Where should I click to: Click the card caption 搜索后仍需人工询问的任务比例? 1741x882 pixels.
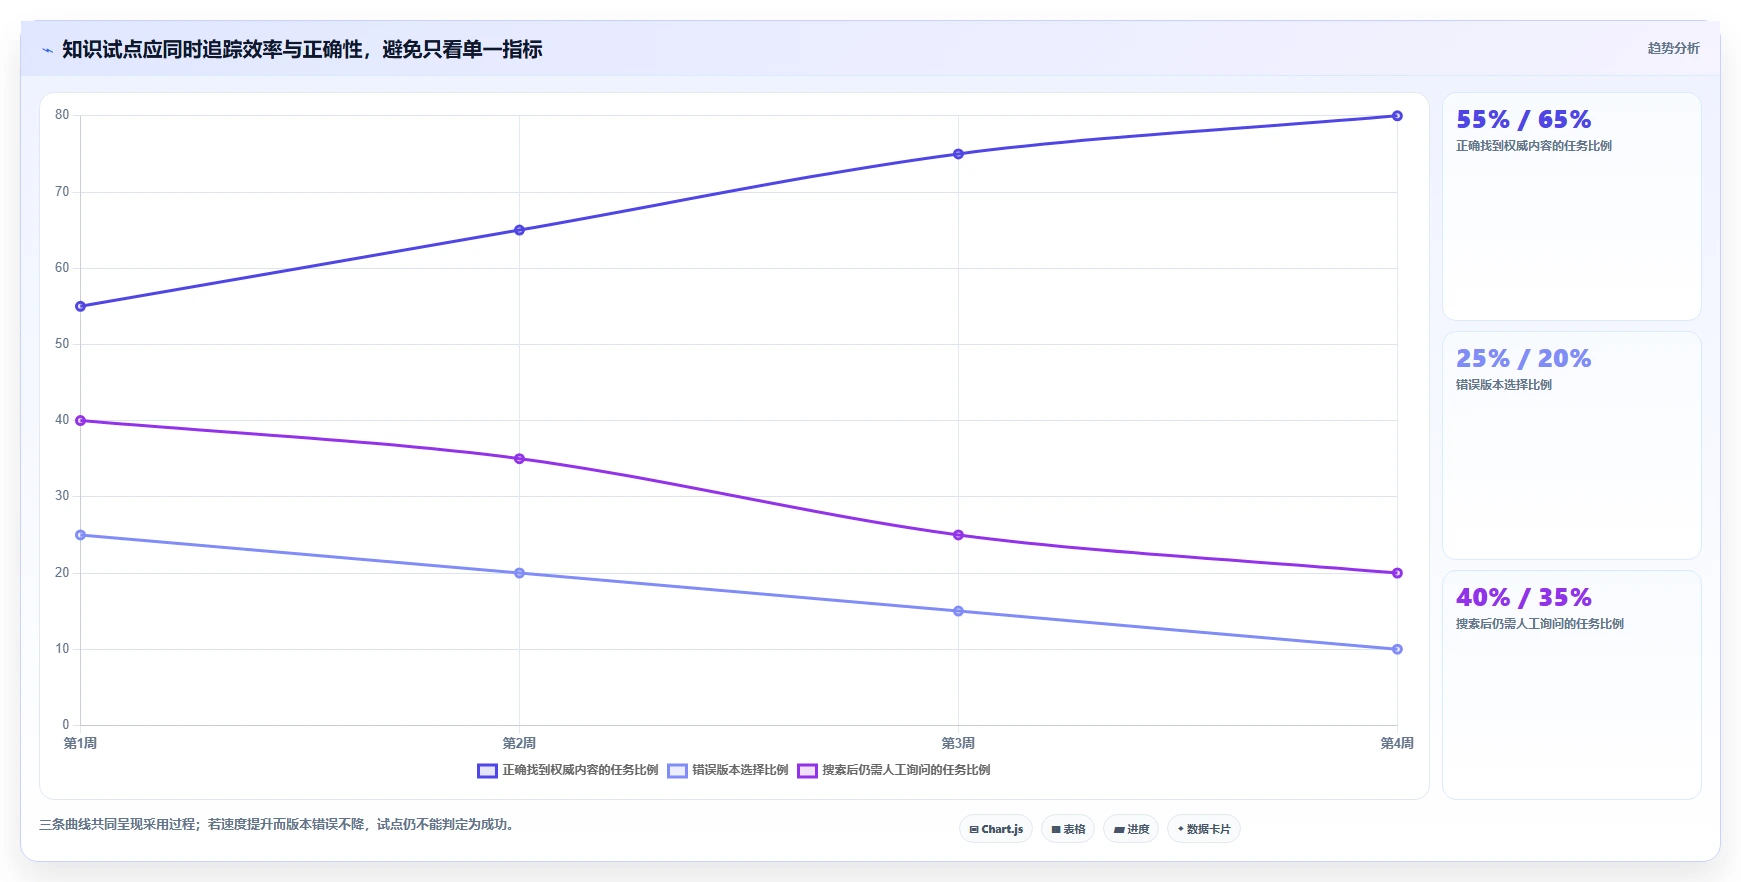[1540, 624]
